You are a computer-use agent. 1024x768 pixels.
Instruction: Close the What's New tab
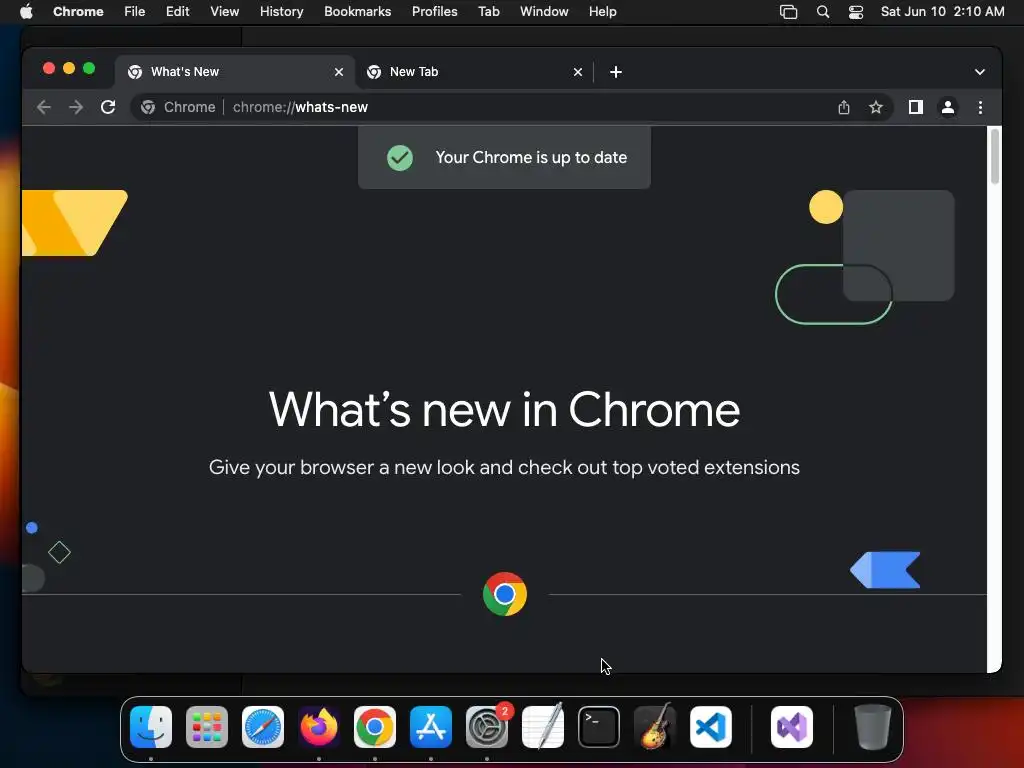tap(339, 72)
